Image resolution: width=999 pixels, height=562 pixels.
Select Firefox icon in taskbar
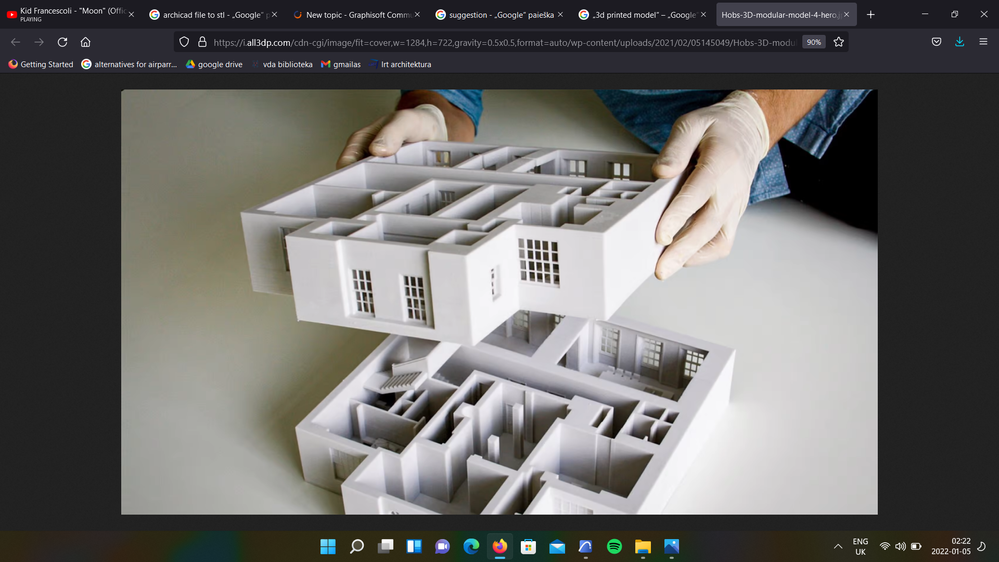click(x=500, y=547)
